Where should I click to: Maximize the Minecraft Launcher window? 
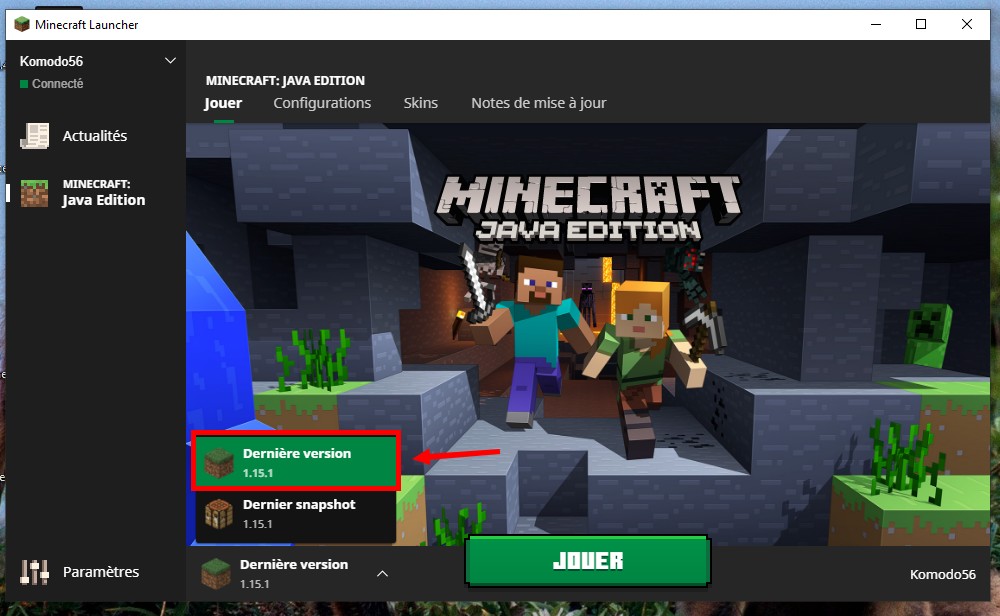point(921,24)
